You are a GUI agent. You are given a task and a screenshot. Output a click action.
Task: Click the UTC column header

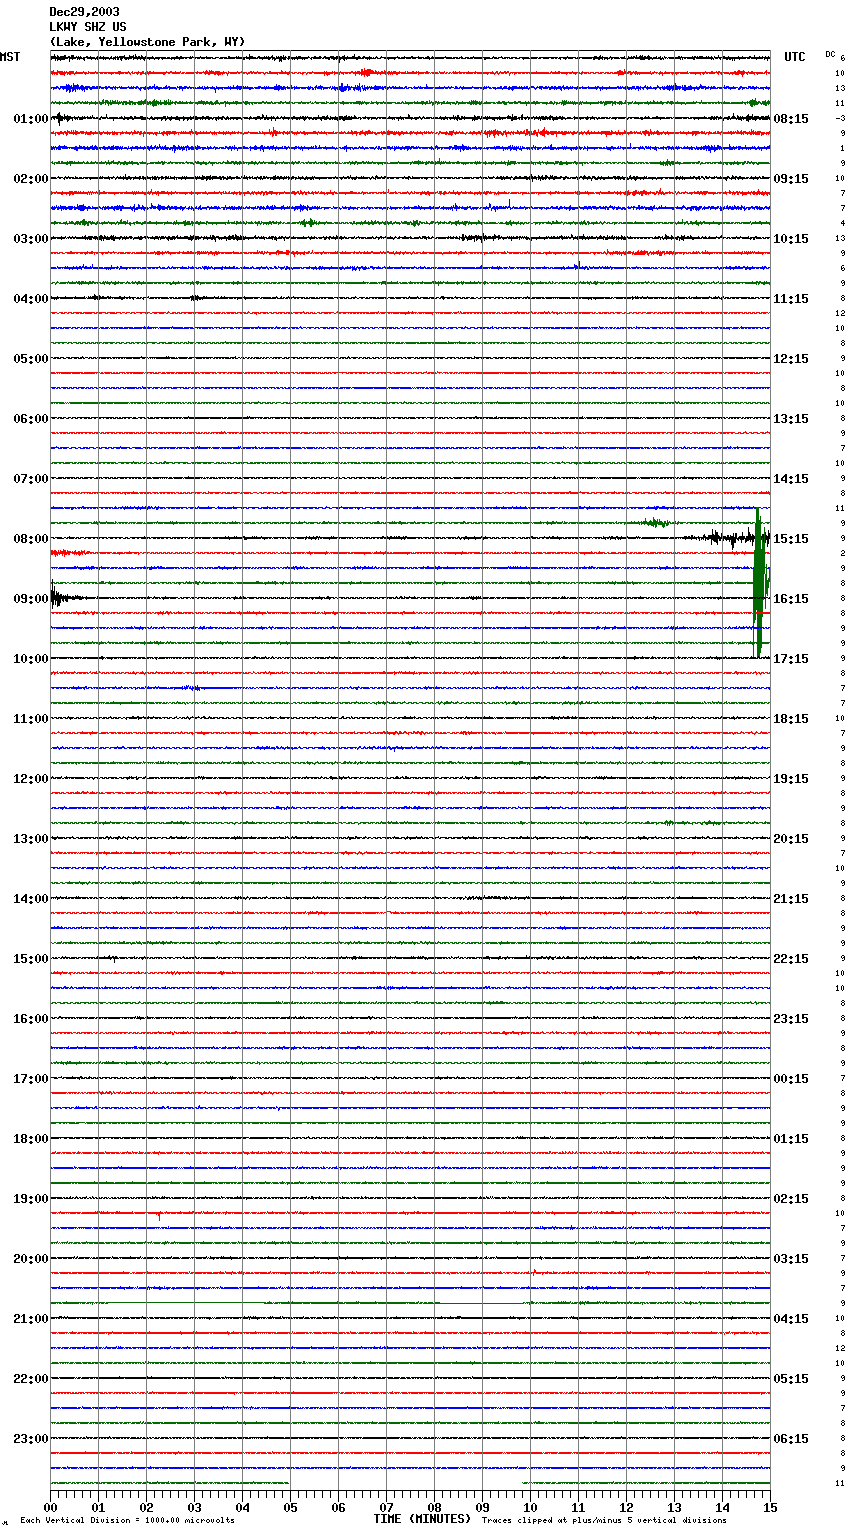pyautogui.click(x=794, y=57)
